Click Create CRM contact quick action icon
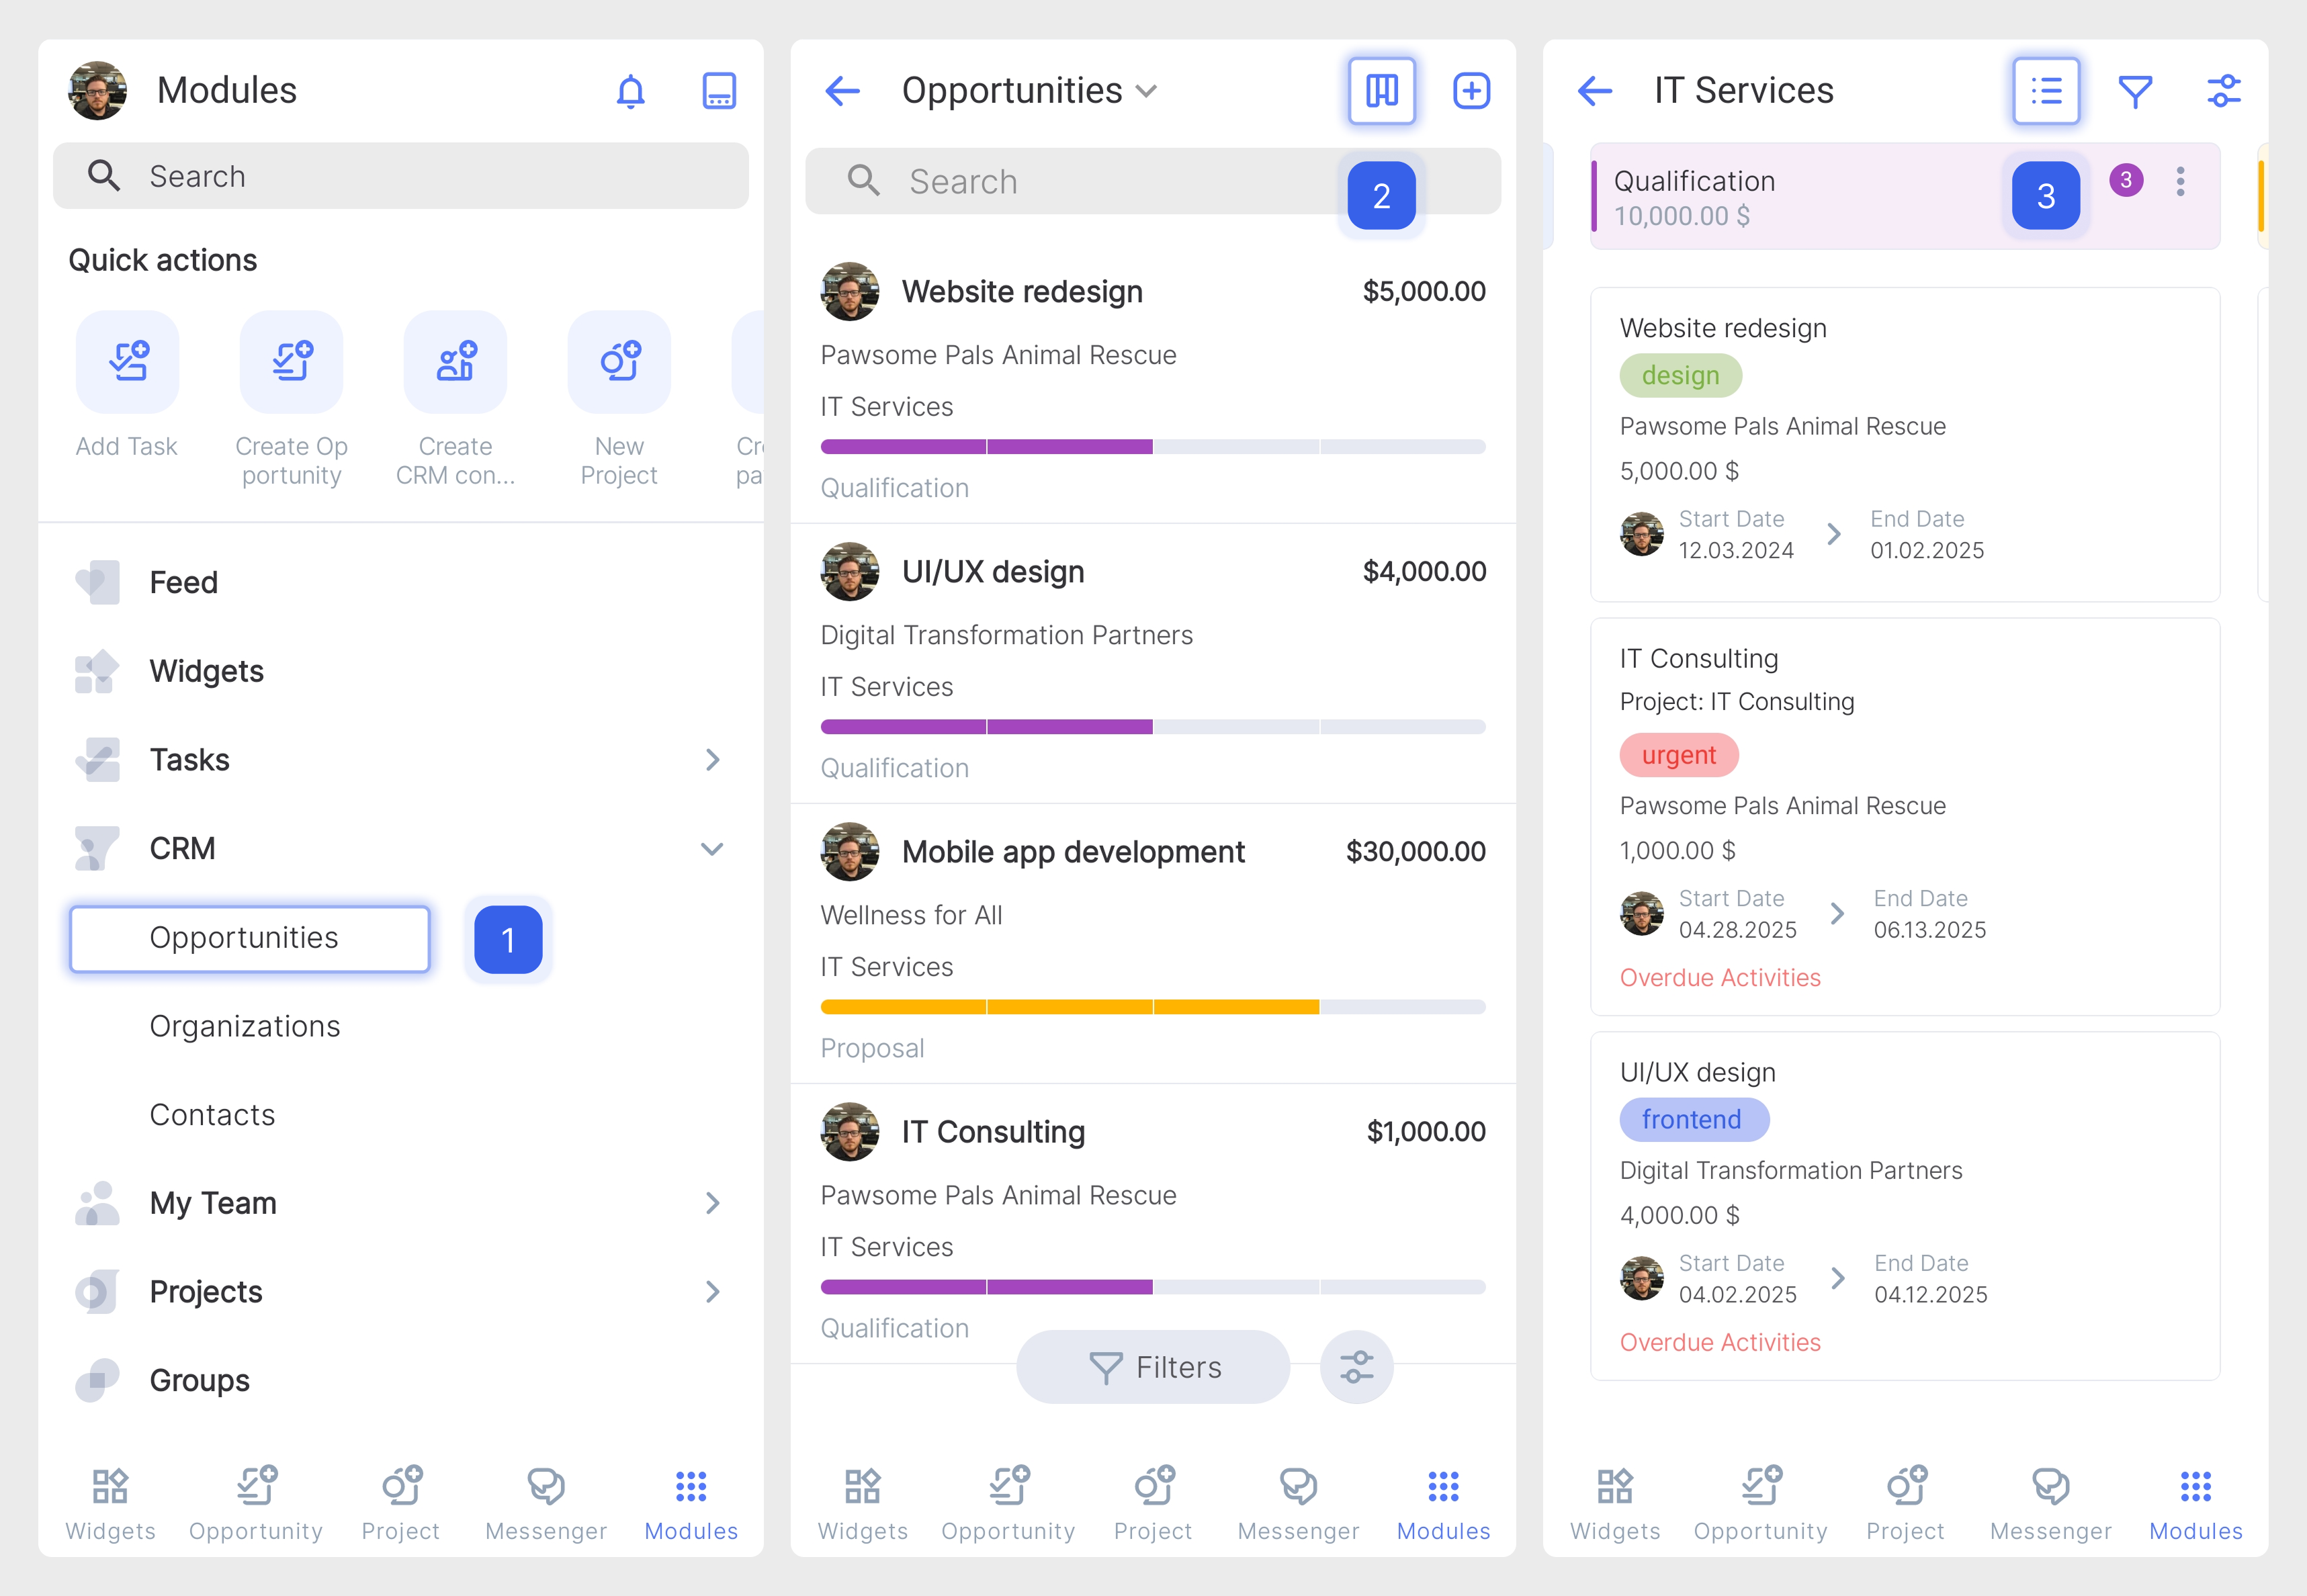The width and height of the screenshot is (2307, 1596). pyautogui.click(x=455, y=362)
